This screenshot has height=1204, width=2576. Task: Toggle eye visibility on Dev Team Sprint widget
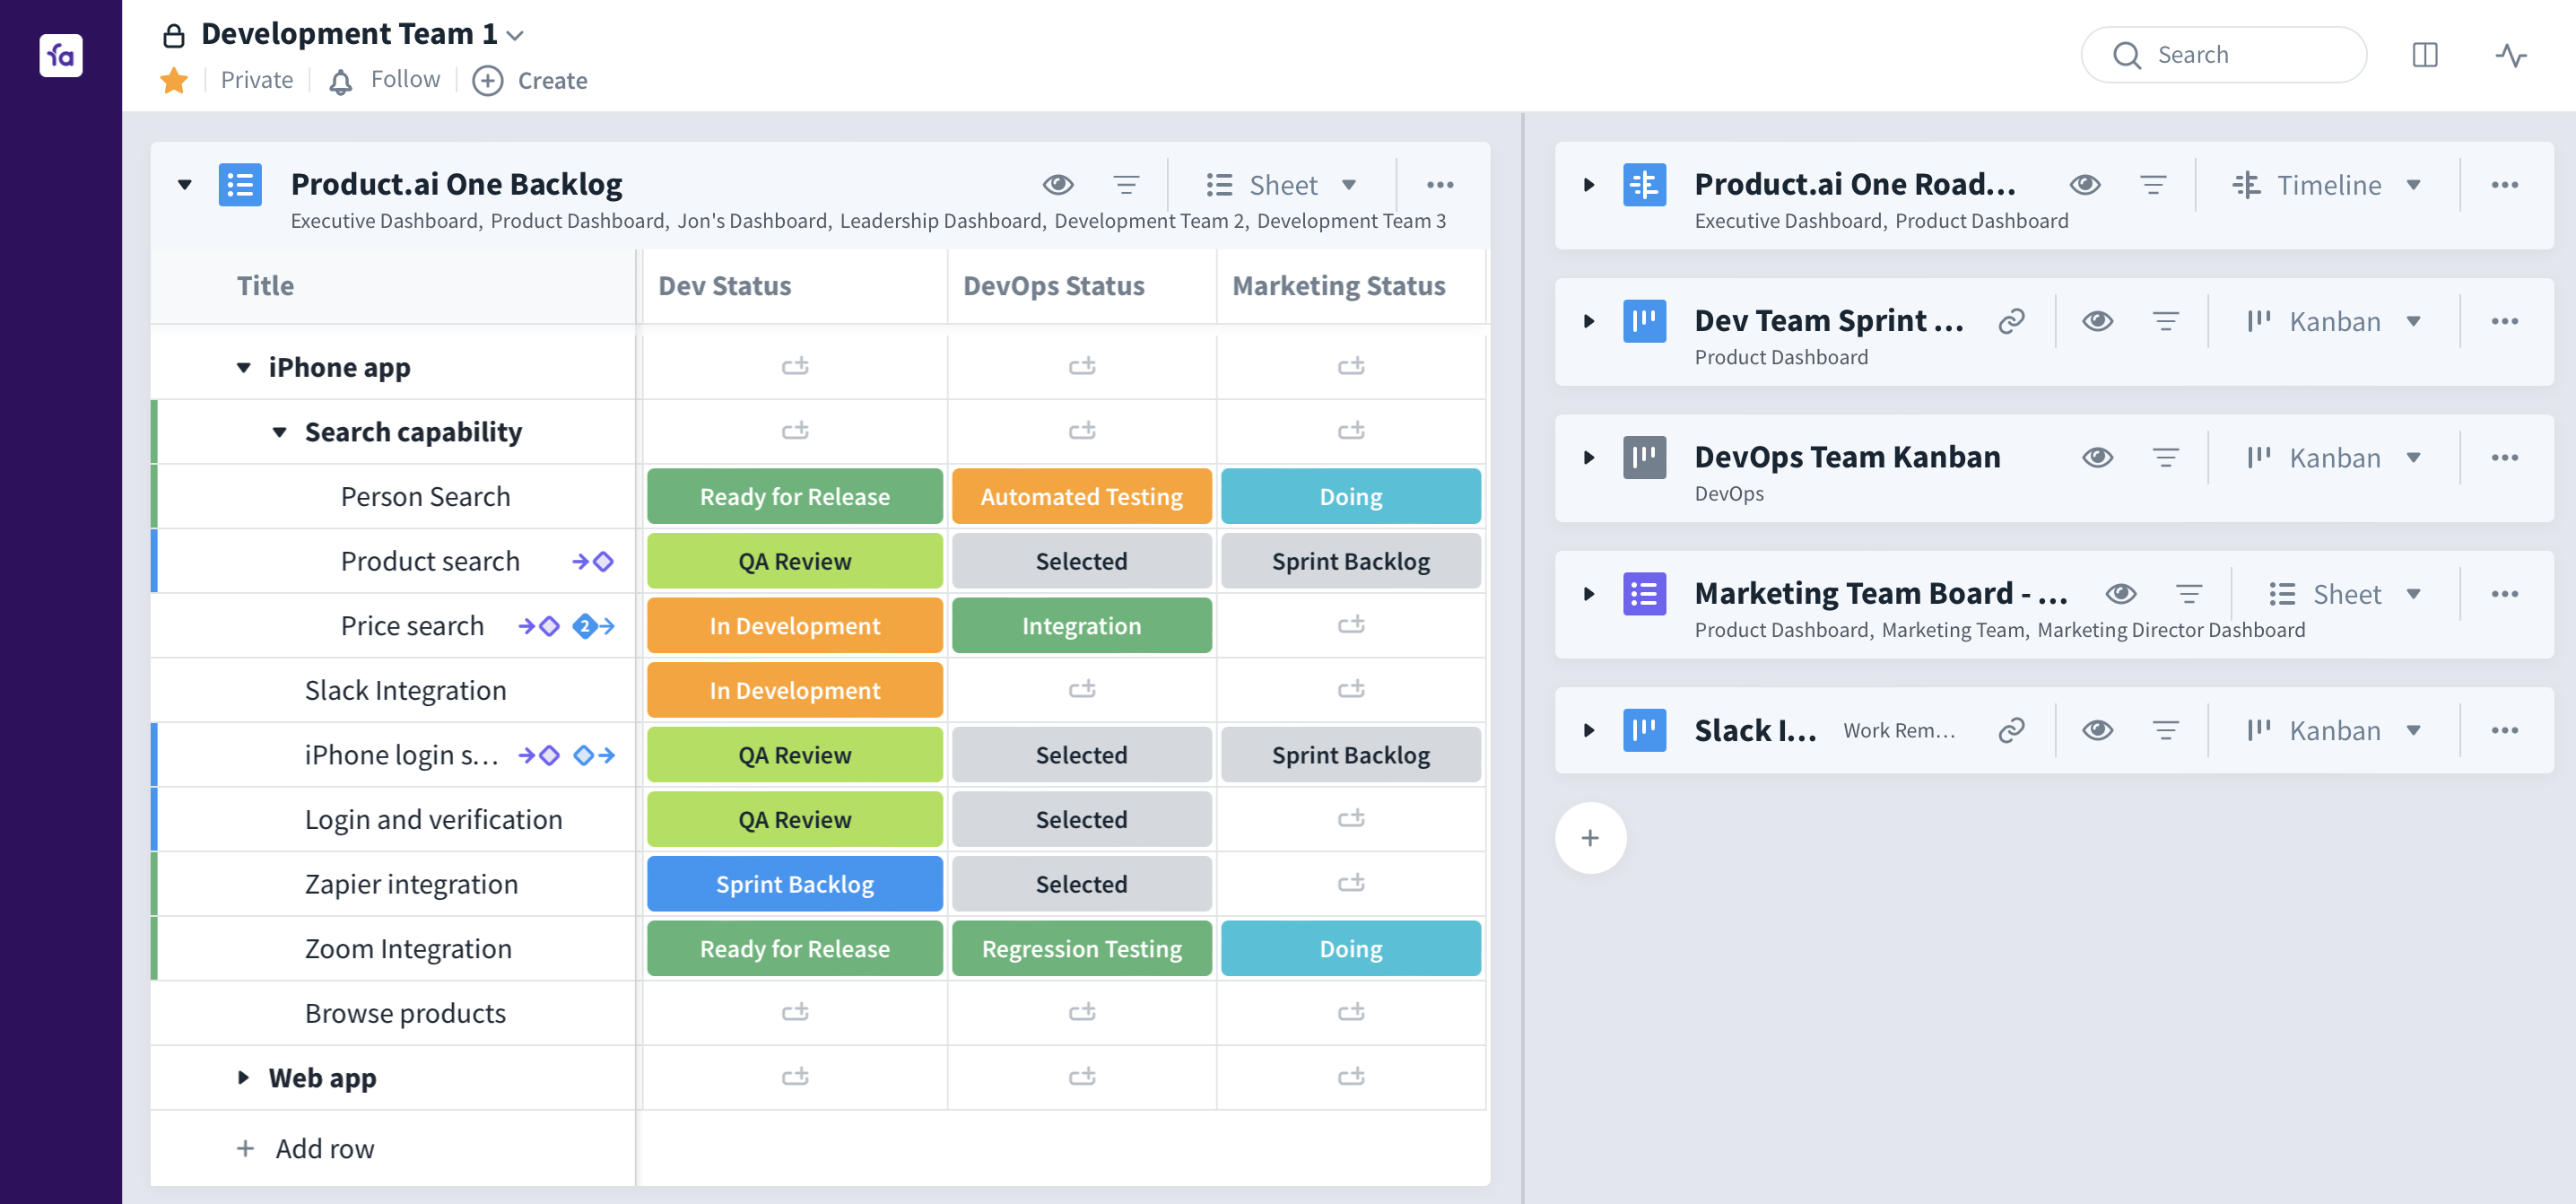coord(2098,320)
